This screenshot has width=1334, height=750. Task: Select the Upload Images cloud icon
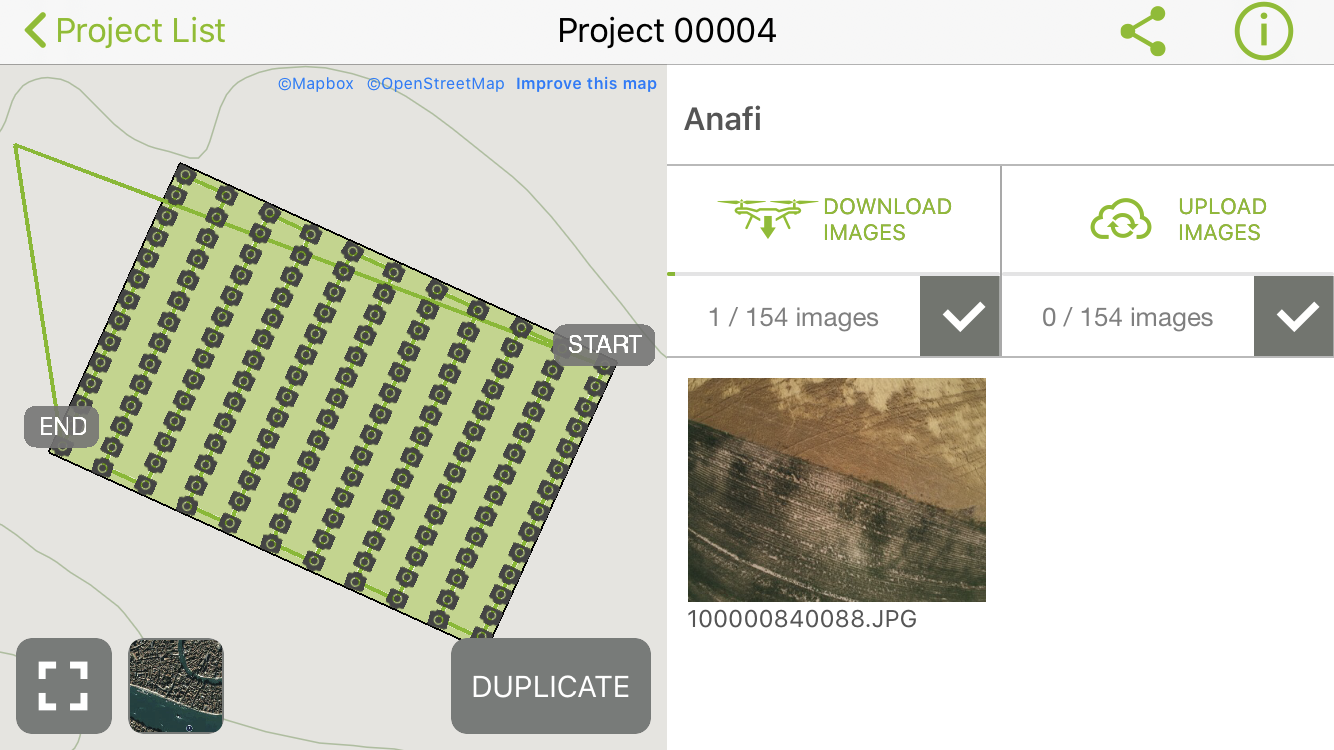tap(1121, 219)
